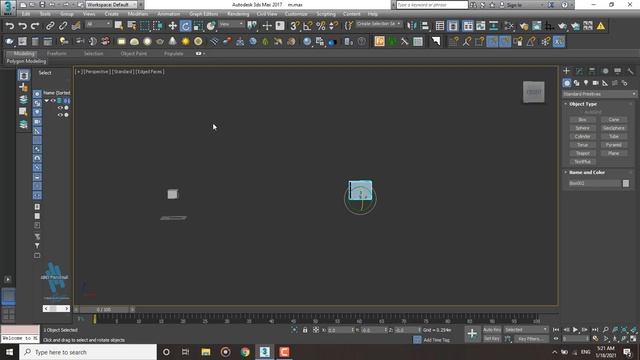Toggle the Selection Lock padlock
This screenshot has height=360, width=640.
point(305,330)
